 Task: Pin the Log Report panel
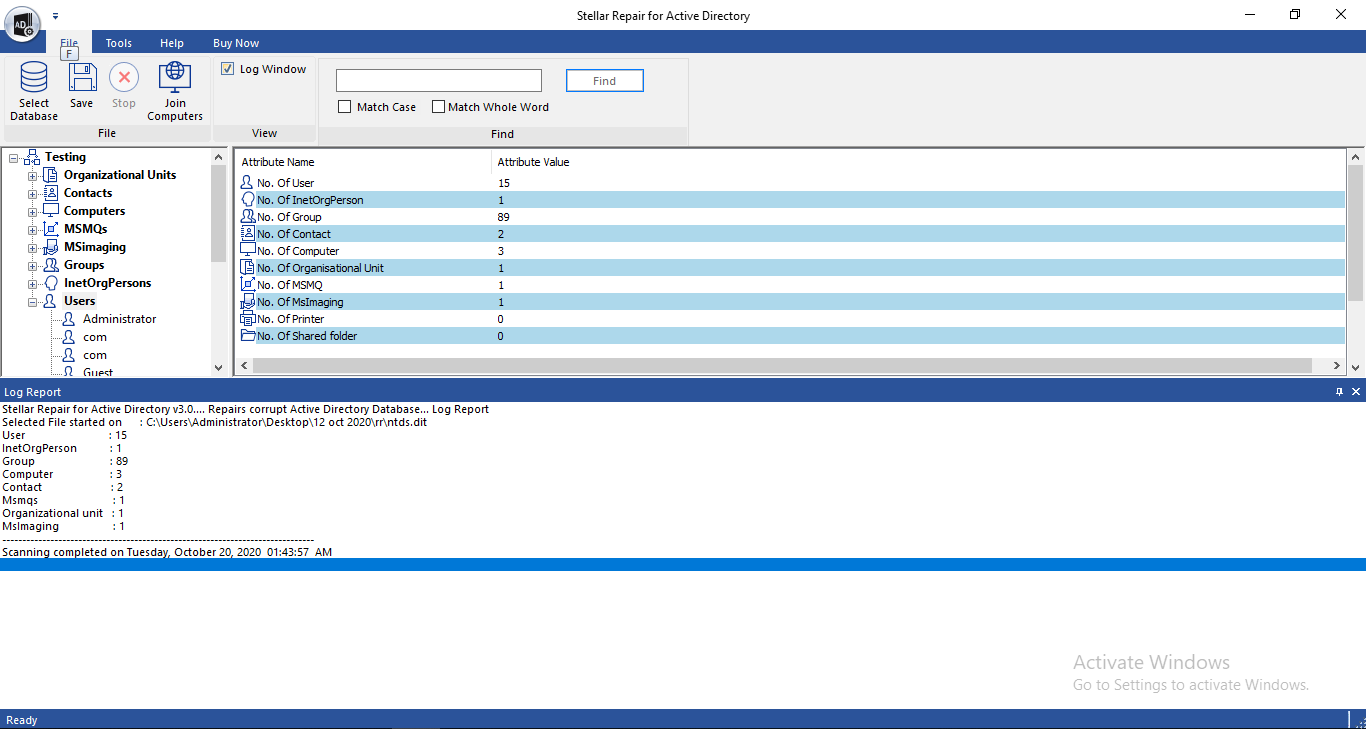(x=1339, y=392)
